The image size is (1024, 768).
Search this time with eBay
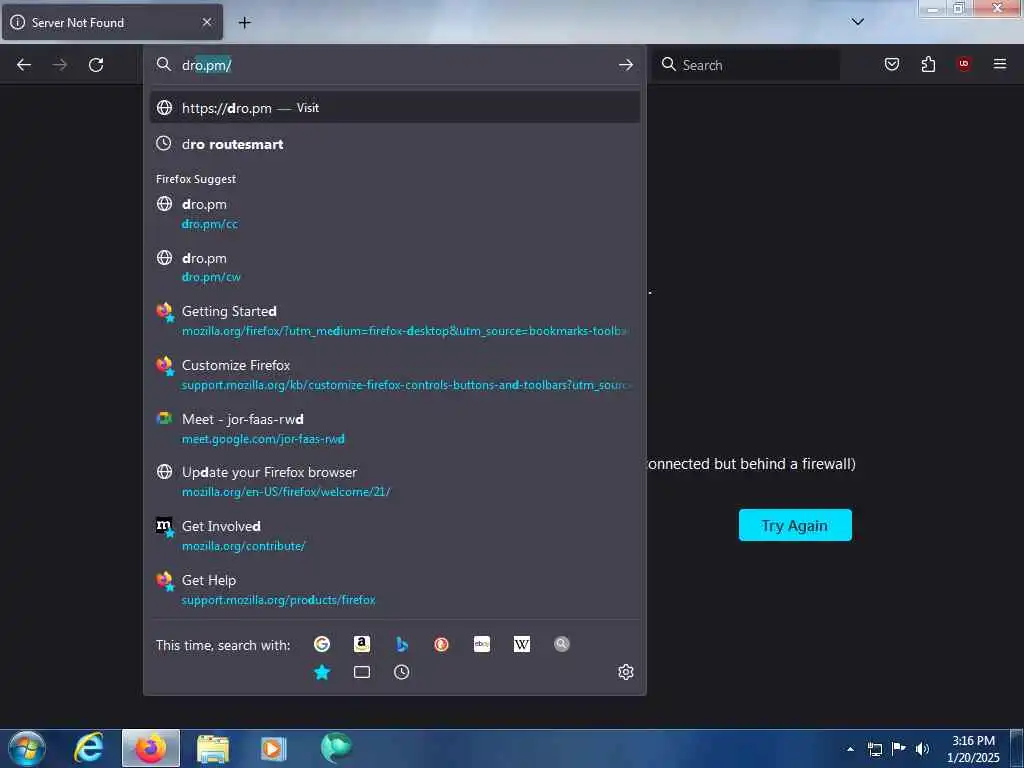click(x=482, y=645)
